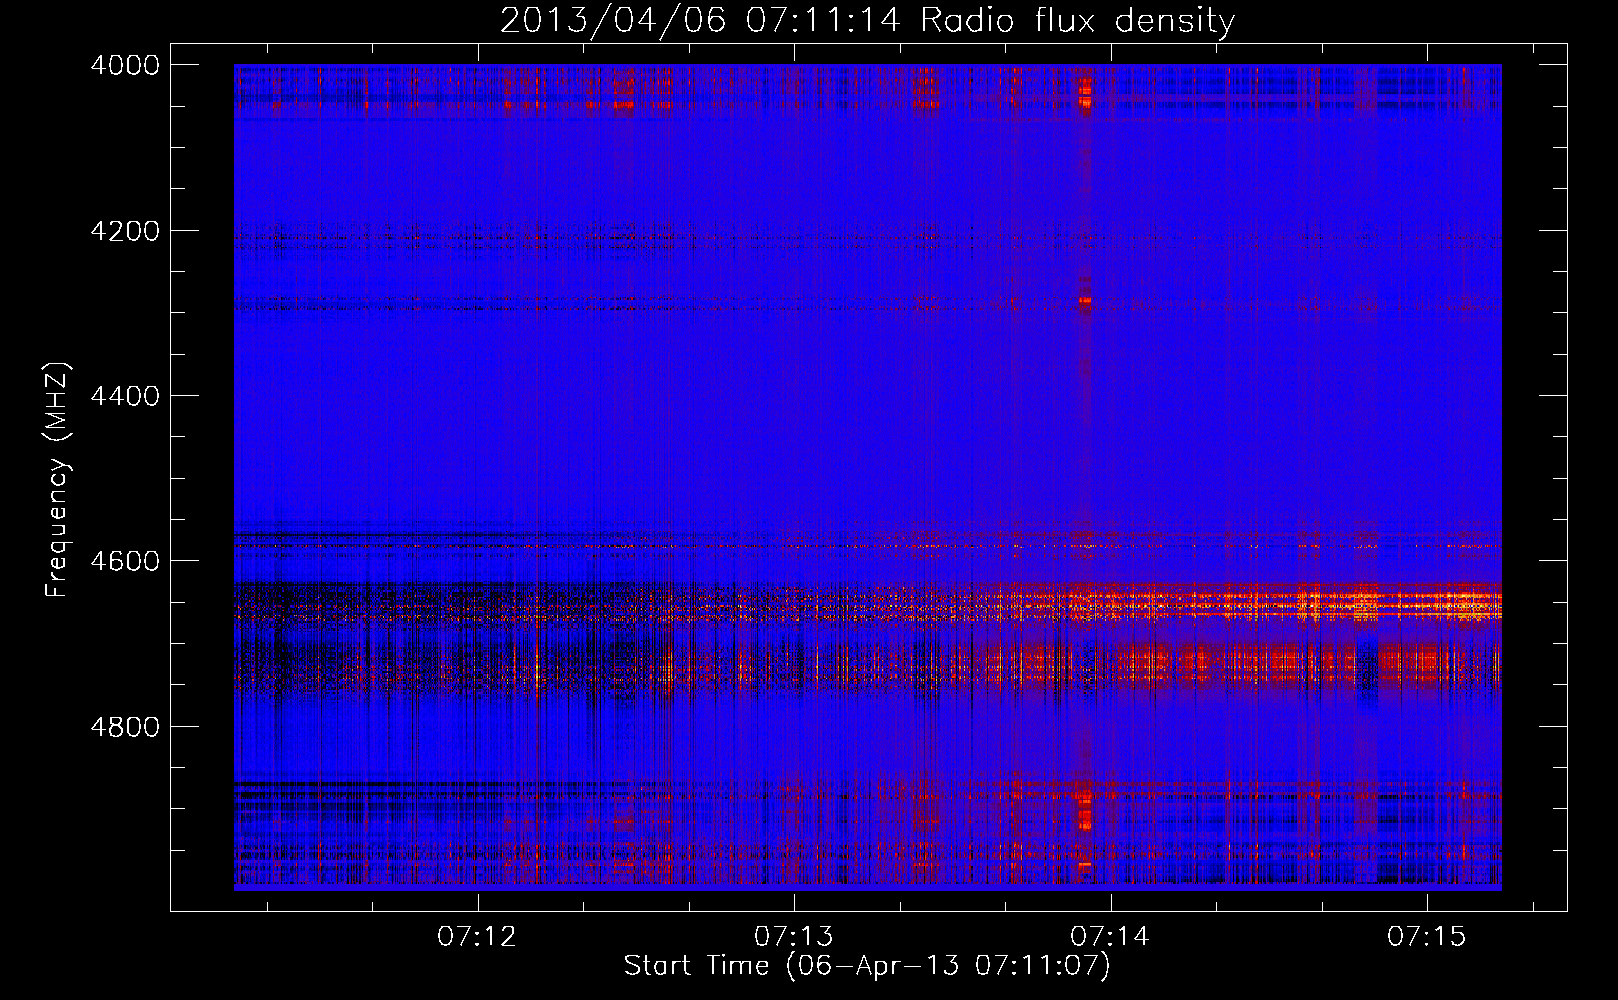Image resolution: width=1618 pixels, height=1000 pixels.
Task: Click the 07:14 time tick label
Action: point(1110,936)
